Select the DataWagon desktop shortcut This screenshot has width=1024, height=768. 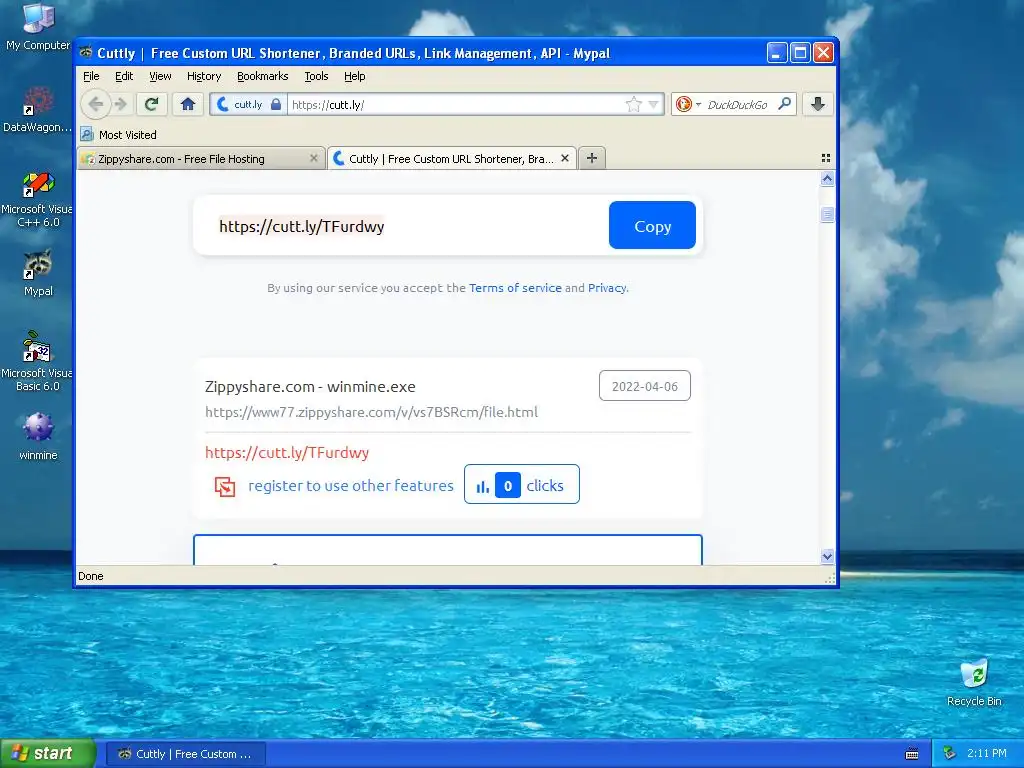[37, 109]
